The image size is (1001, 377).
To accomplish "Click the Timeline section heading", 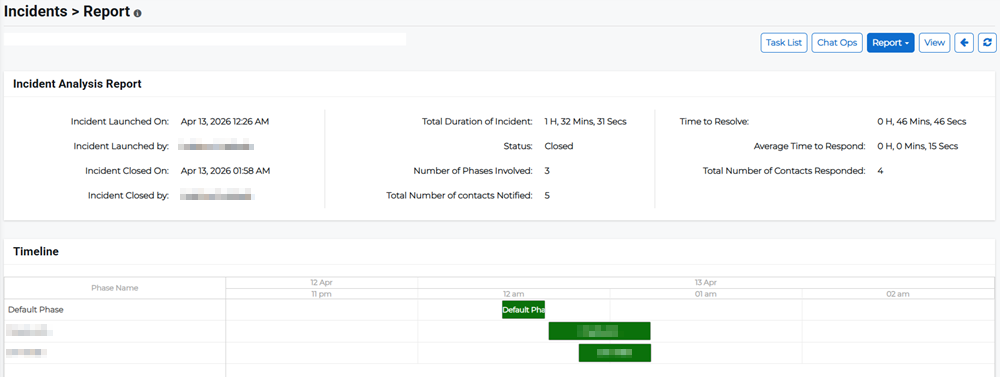I will [36, 252].
